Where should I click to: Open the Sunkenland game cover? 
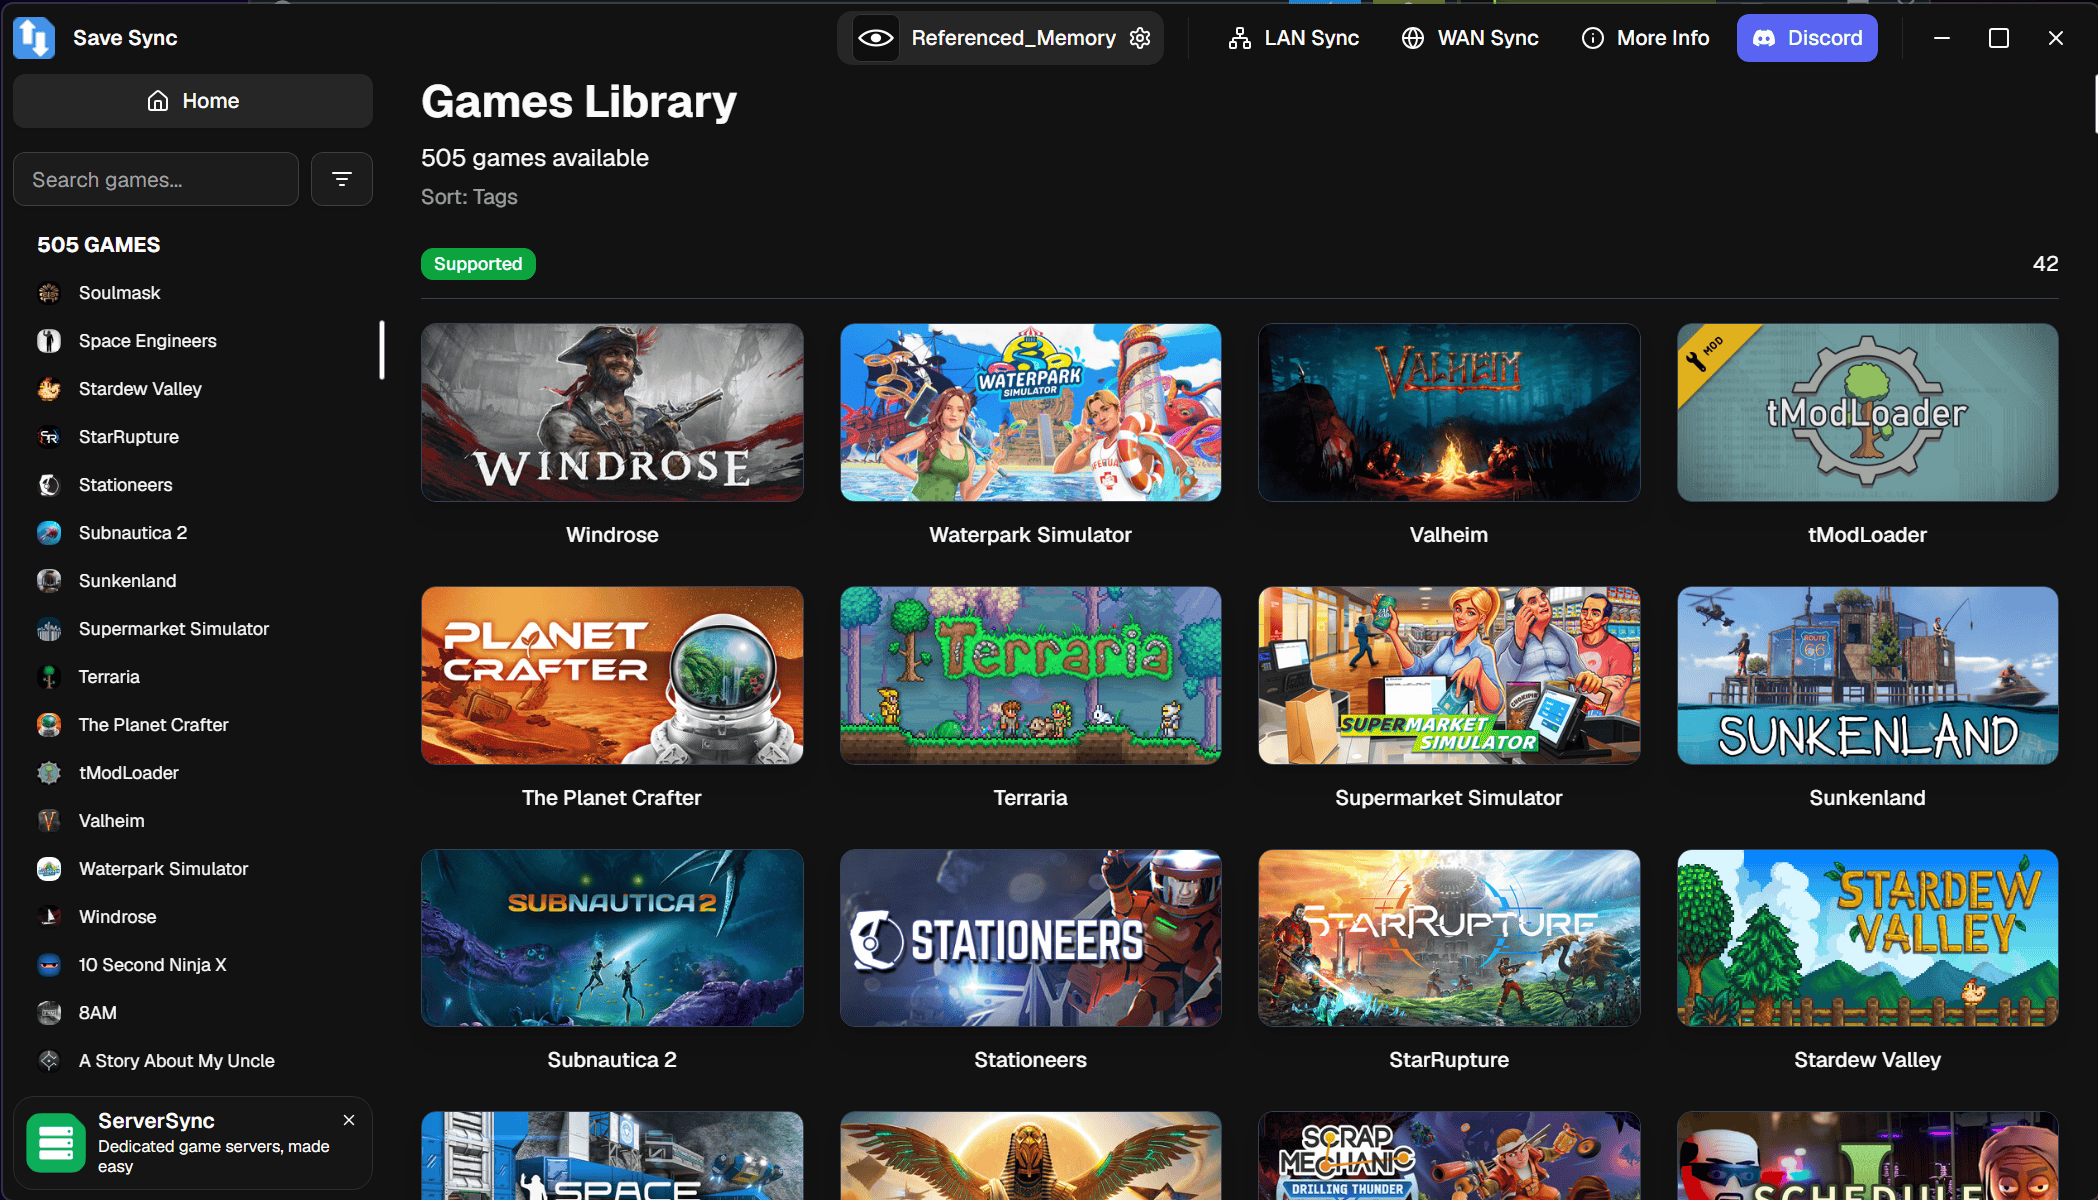pos(1868,675)
